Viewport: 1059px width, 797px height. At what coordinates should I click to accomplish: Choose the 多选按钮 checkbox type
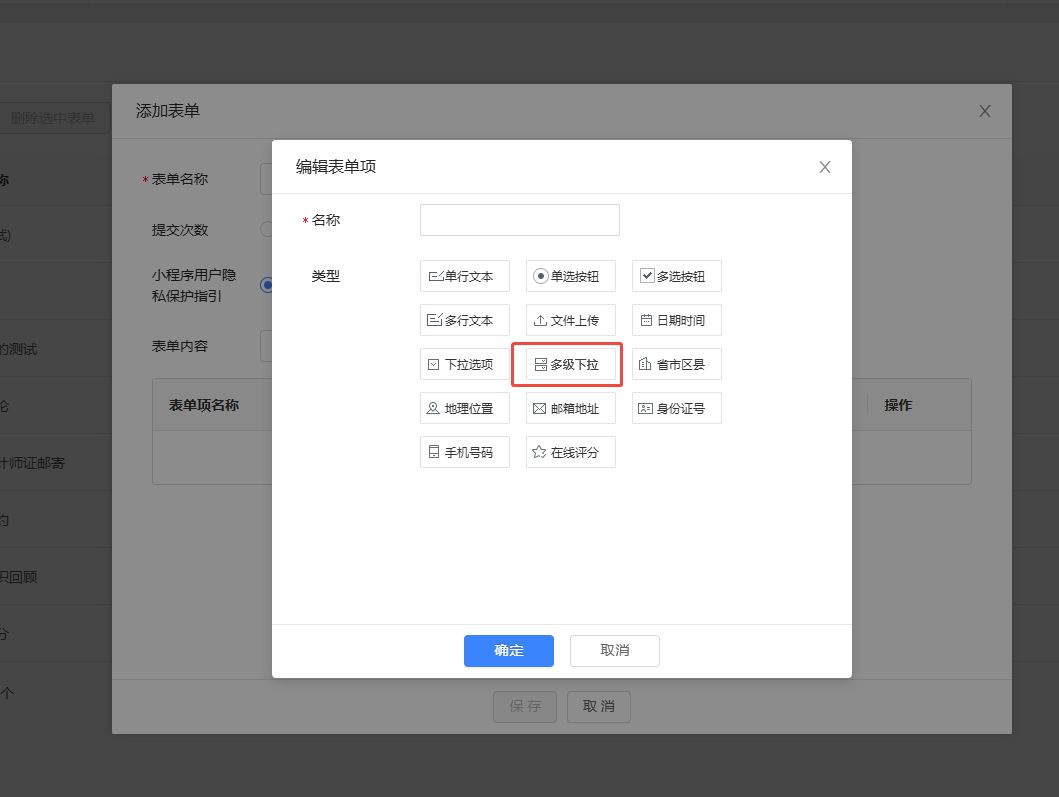click(x=676, y=276)
